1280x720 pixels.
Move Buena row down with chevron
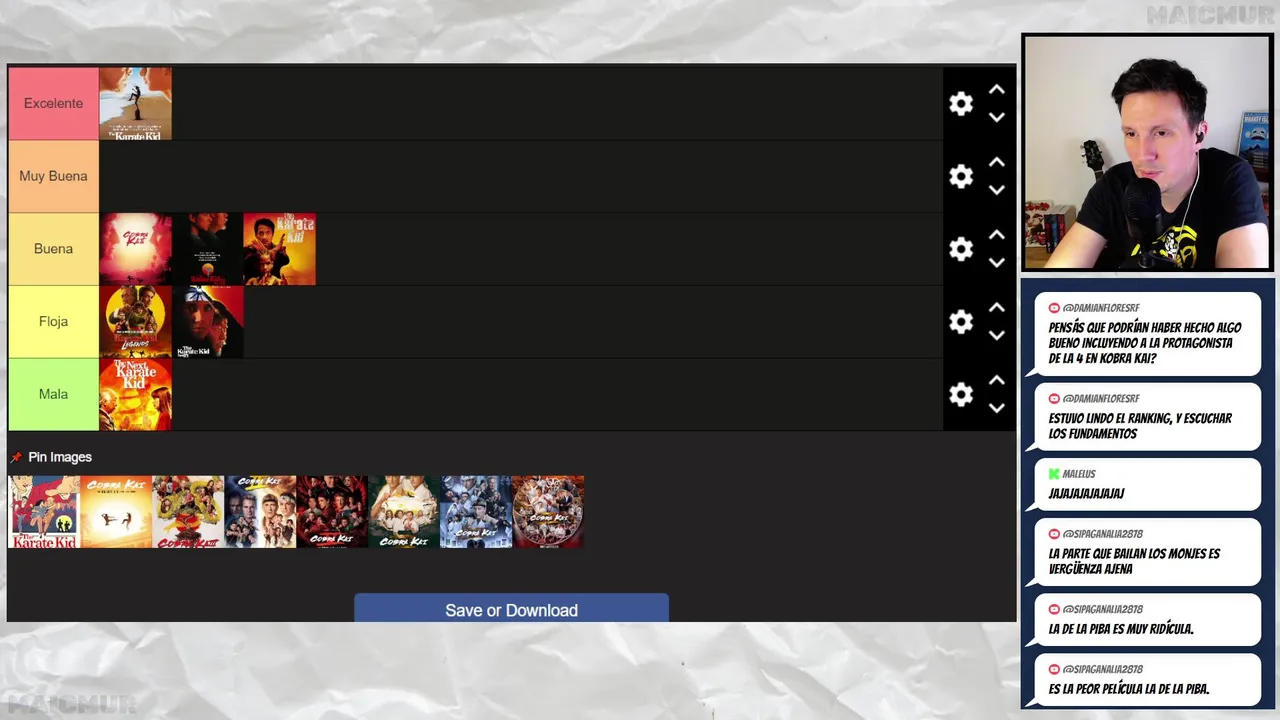tap(996, 263)
